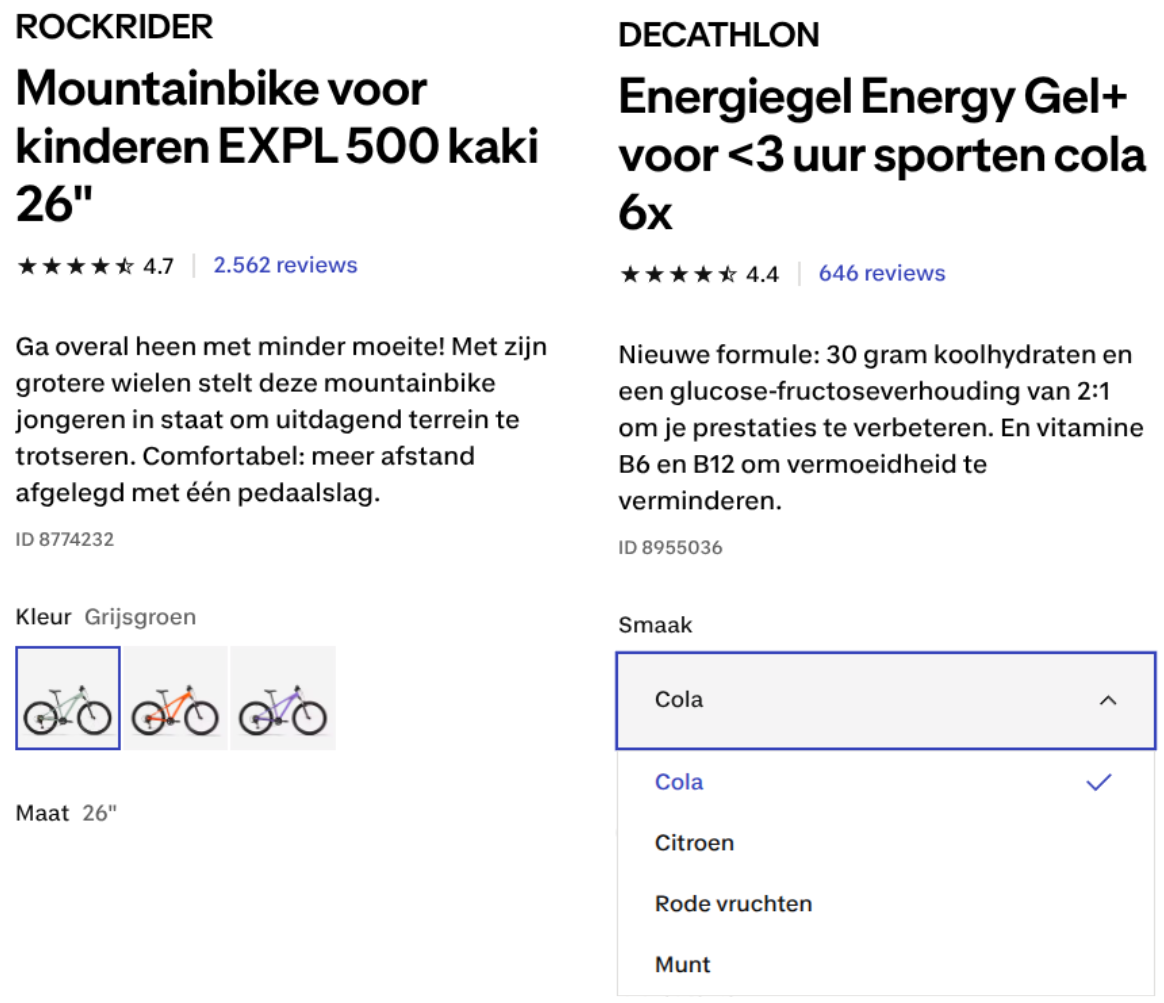Select the purple bike color thumbnail
The height and width of the screenshot is (1003, 1164).
coord(284,698)
